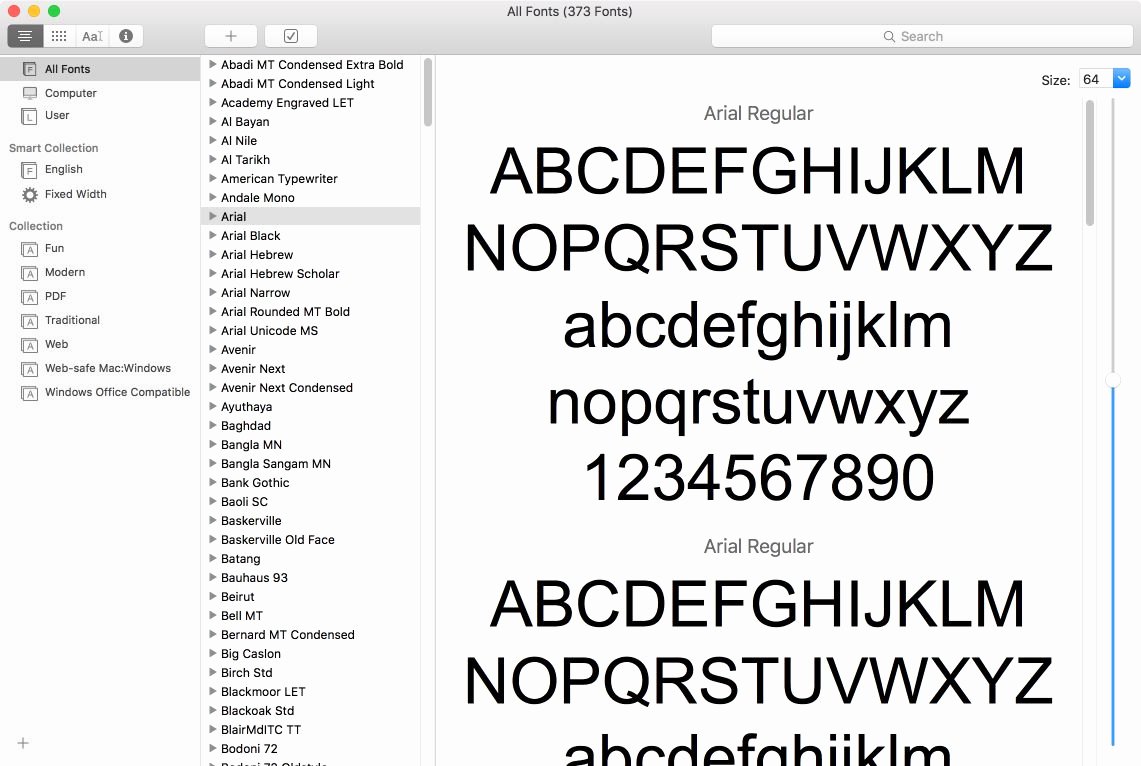Click the search magnifier in the search field
The width and height of the screenshot is (1141, 766).
[889, 36]
